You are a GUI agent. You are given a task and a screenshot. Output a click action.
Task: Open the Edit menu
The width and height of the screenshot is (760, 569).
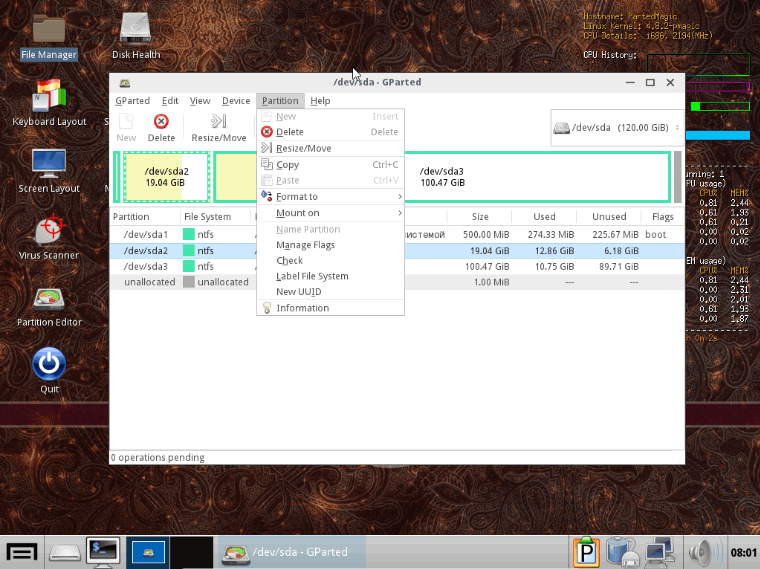[x=170, y=101]
